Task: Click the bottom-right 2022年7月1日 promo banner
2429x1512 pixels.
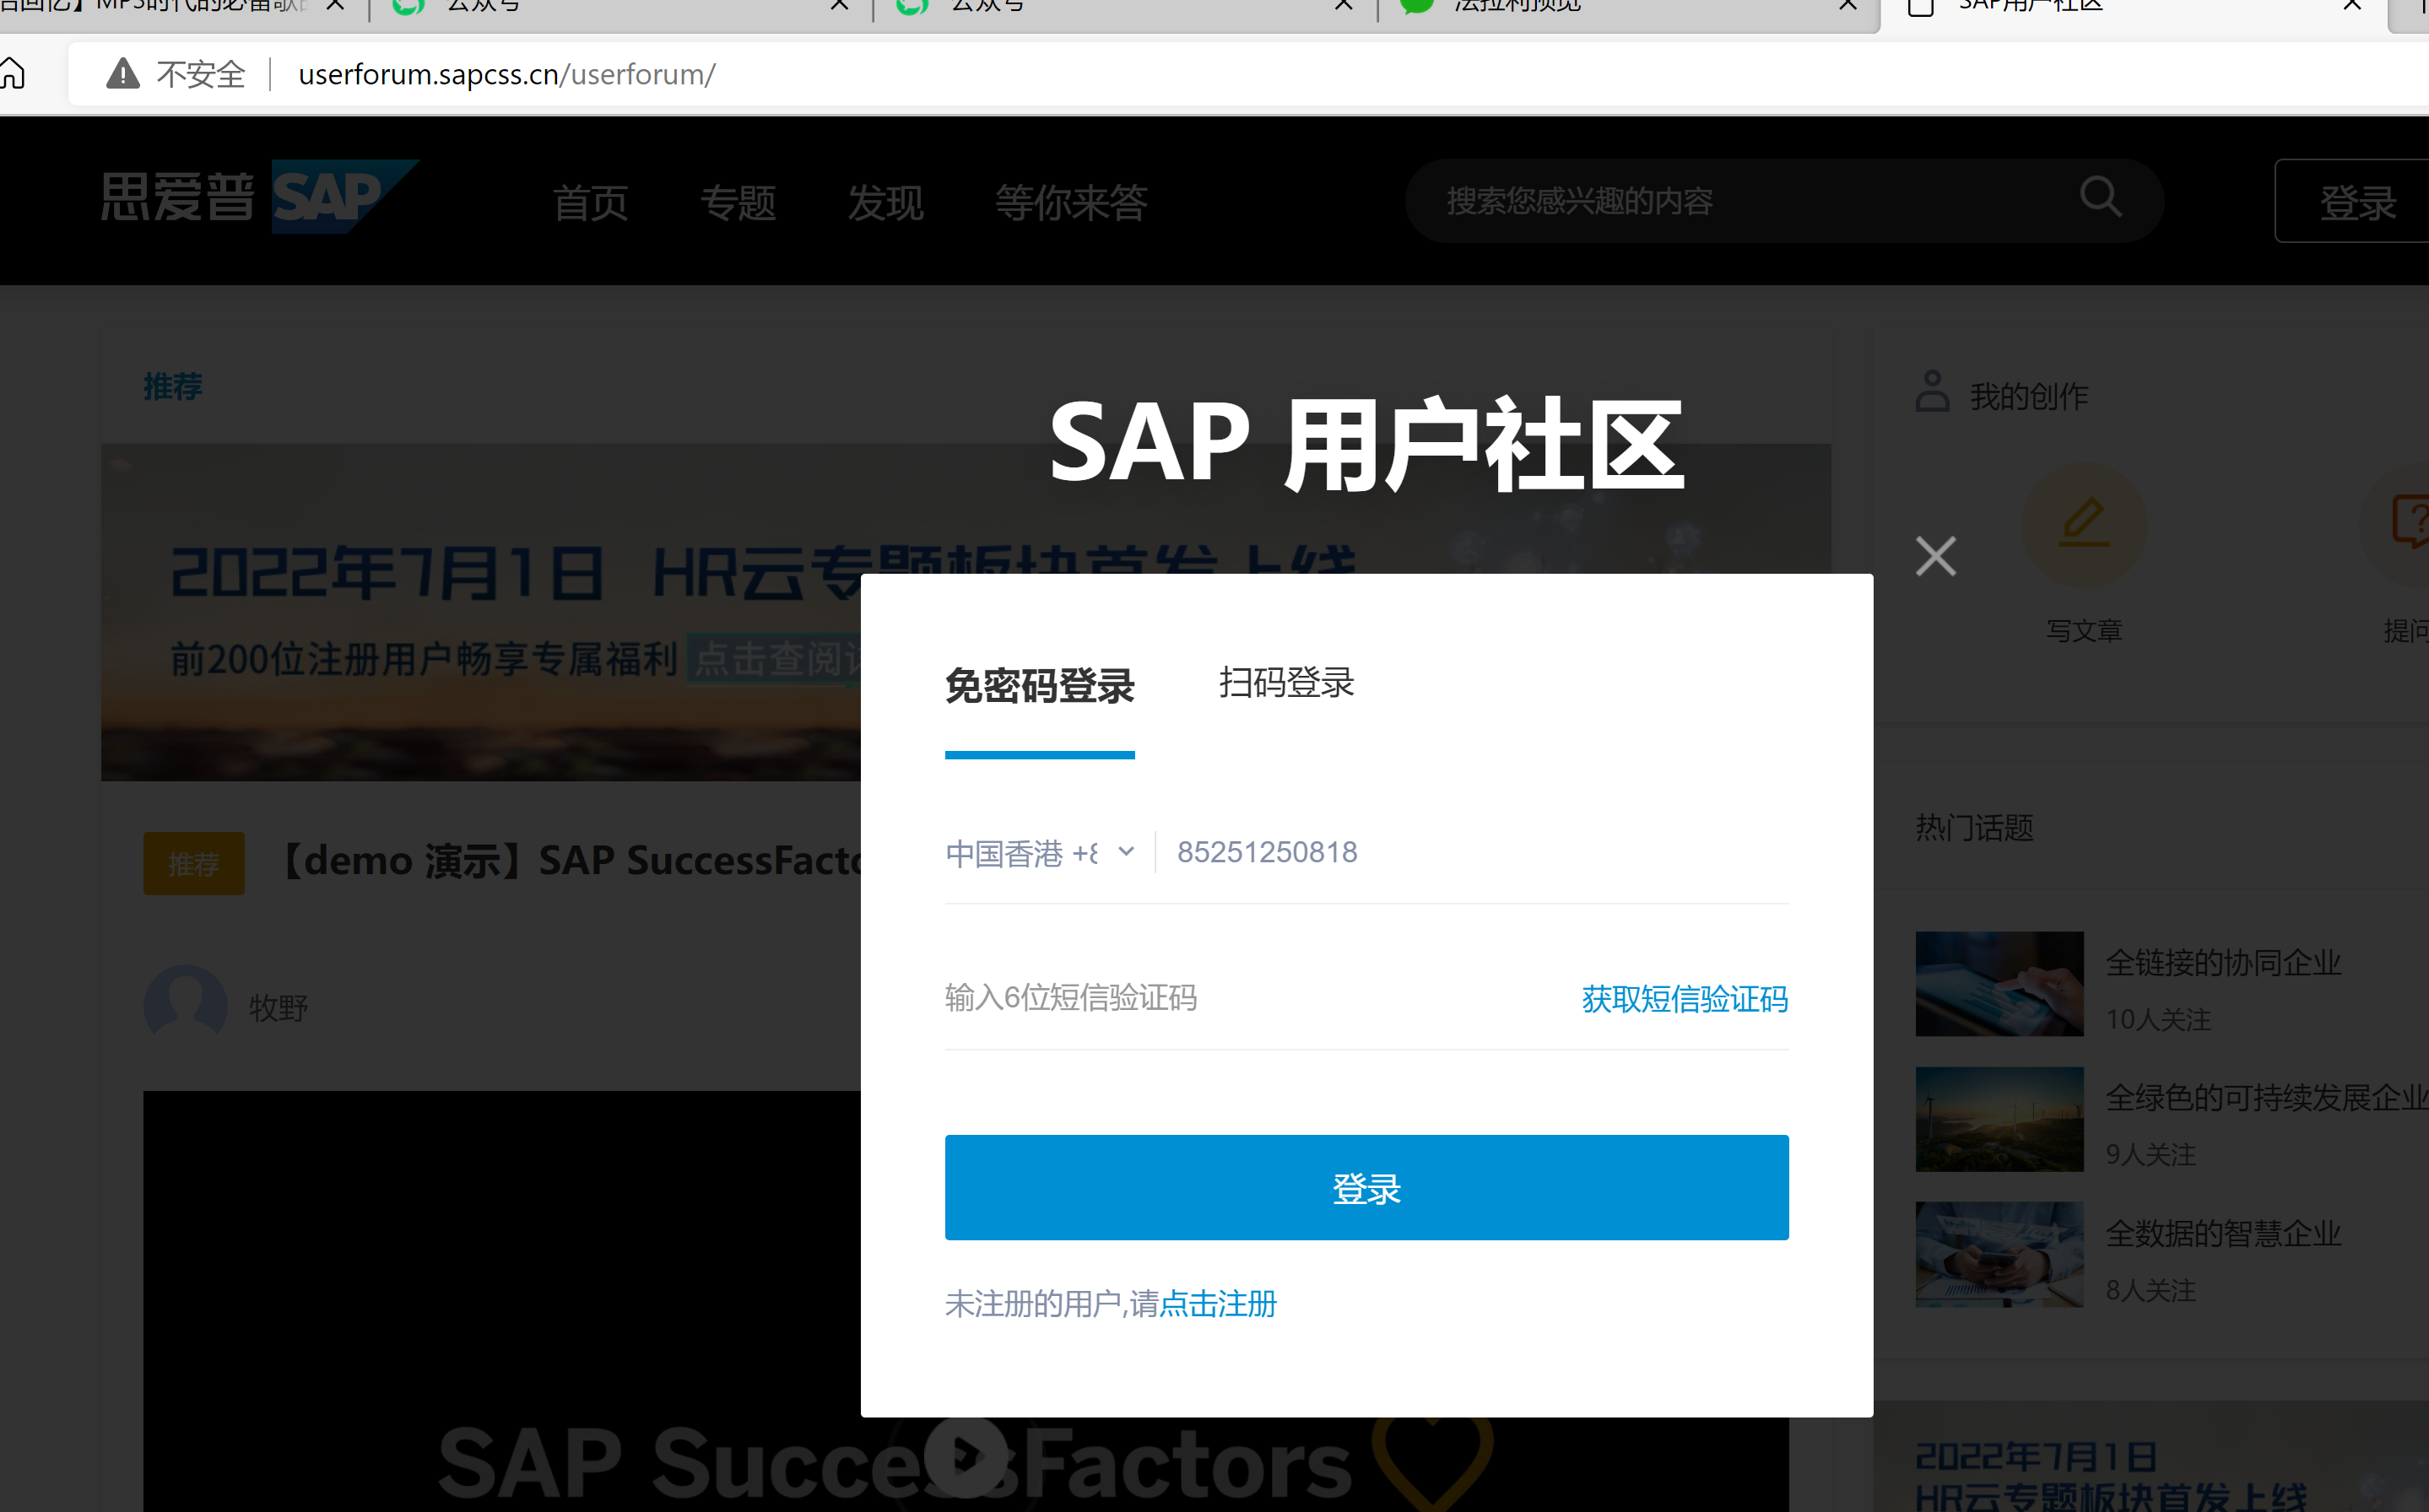Action: [2151, 1456]
